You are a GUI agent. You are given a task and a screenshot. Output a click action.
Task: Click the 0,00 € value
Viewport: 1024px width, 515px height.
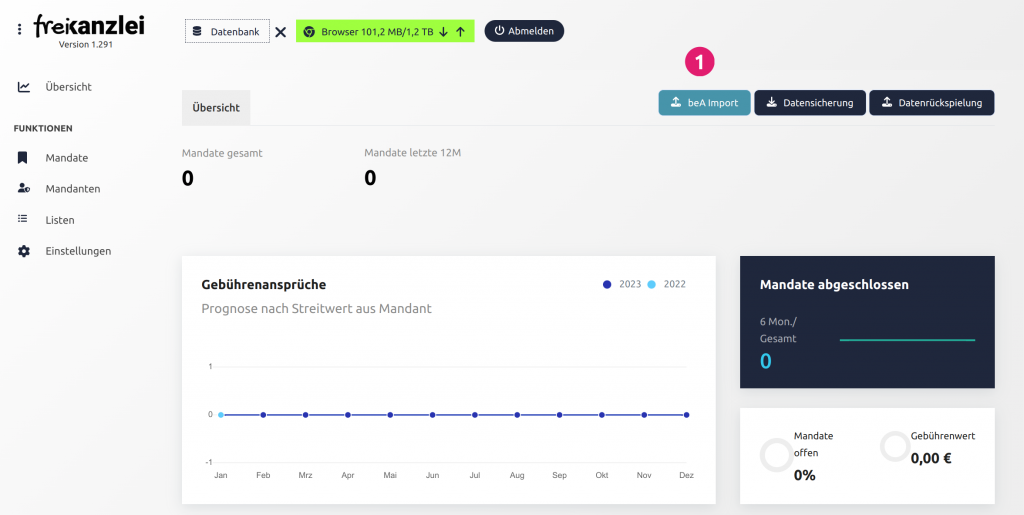coord(931,458)
